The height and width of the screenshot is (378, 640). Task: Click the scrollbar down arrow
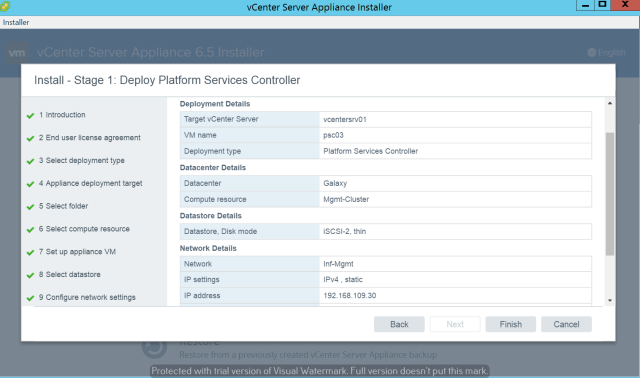[x=610, y=300]
